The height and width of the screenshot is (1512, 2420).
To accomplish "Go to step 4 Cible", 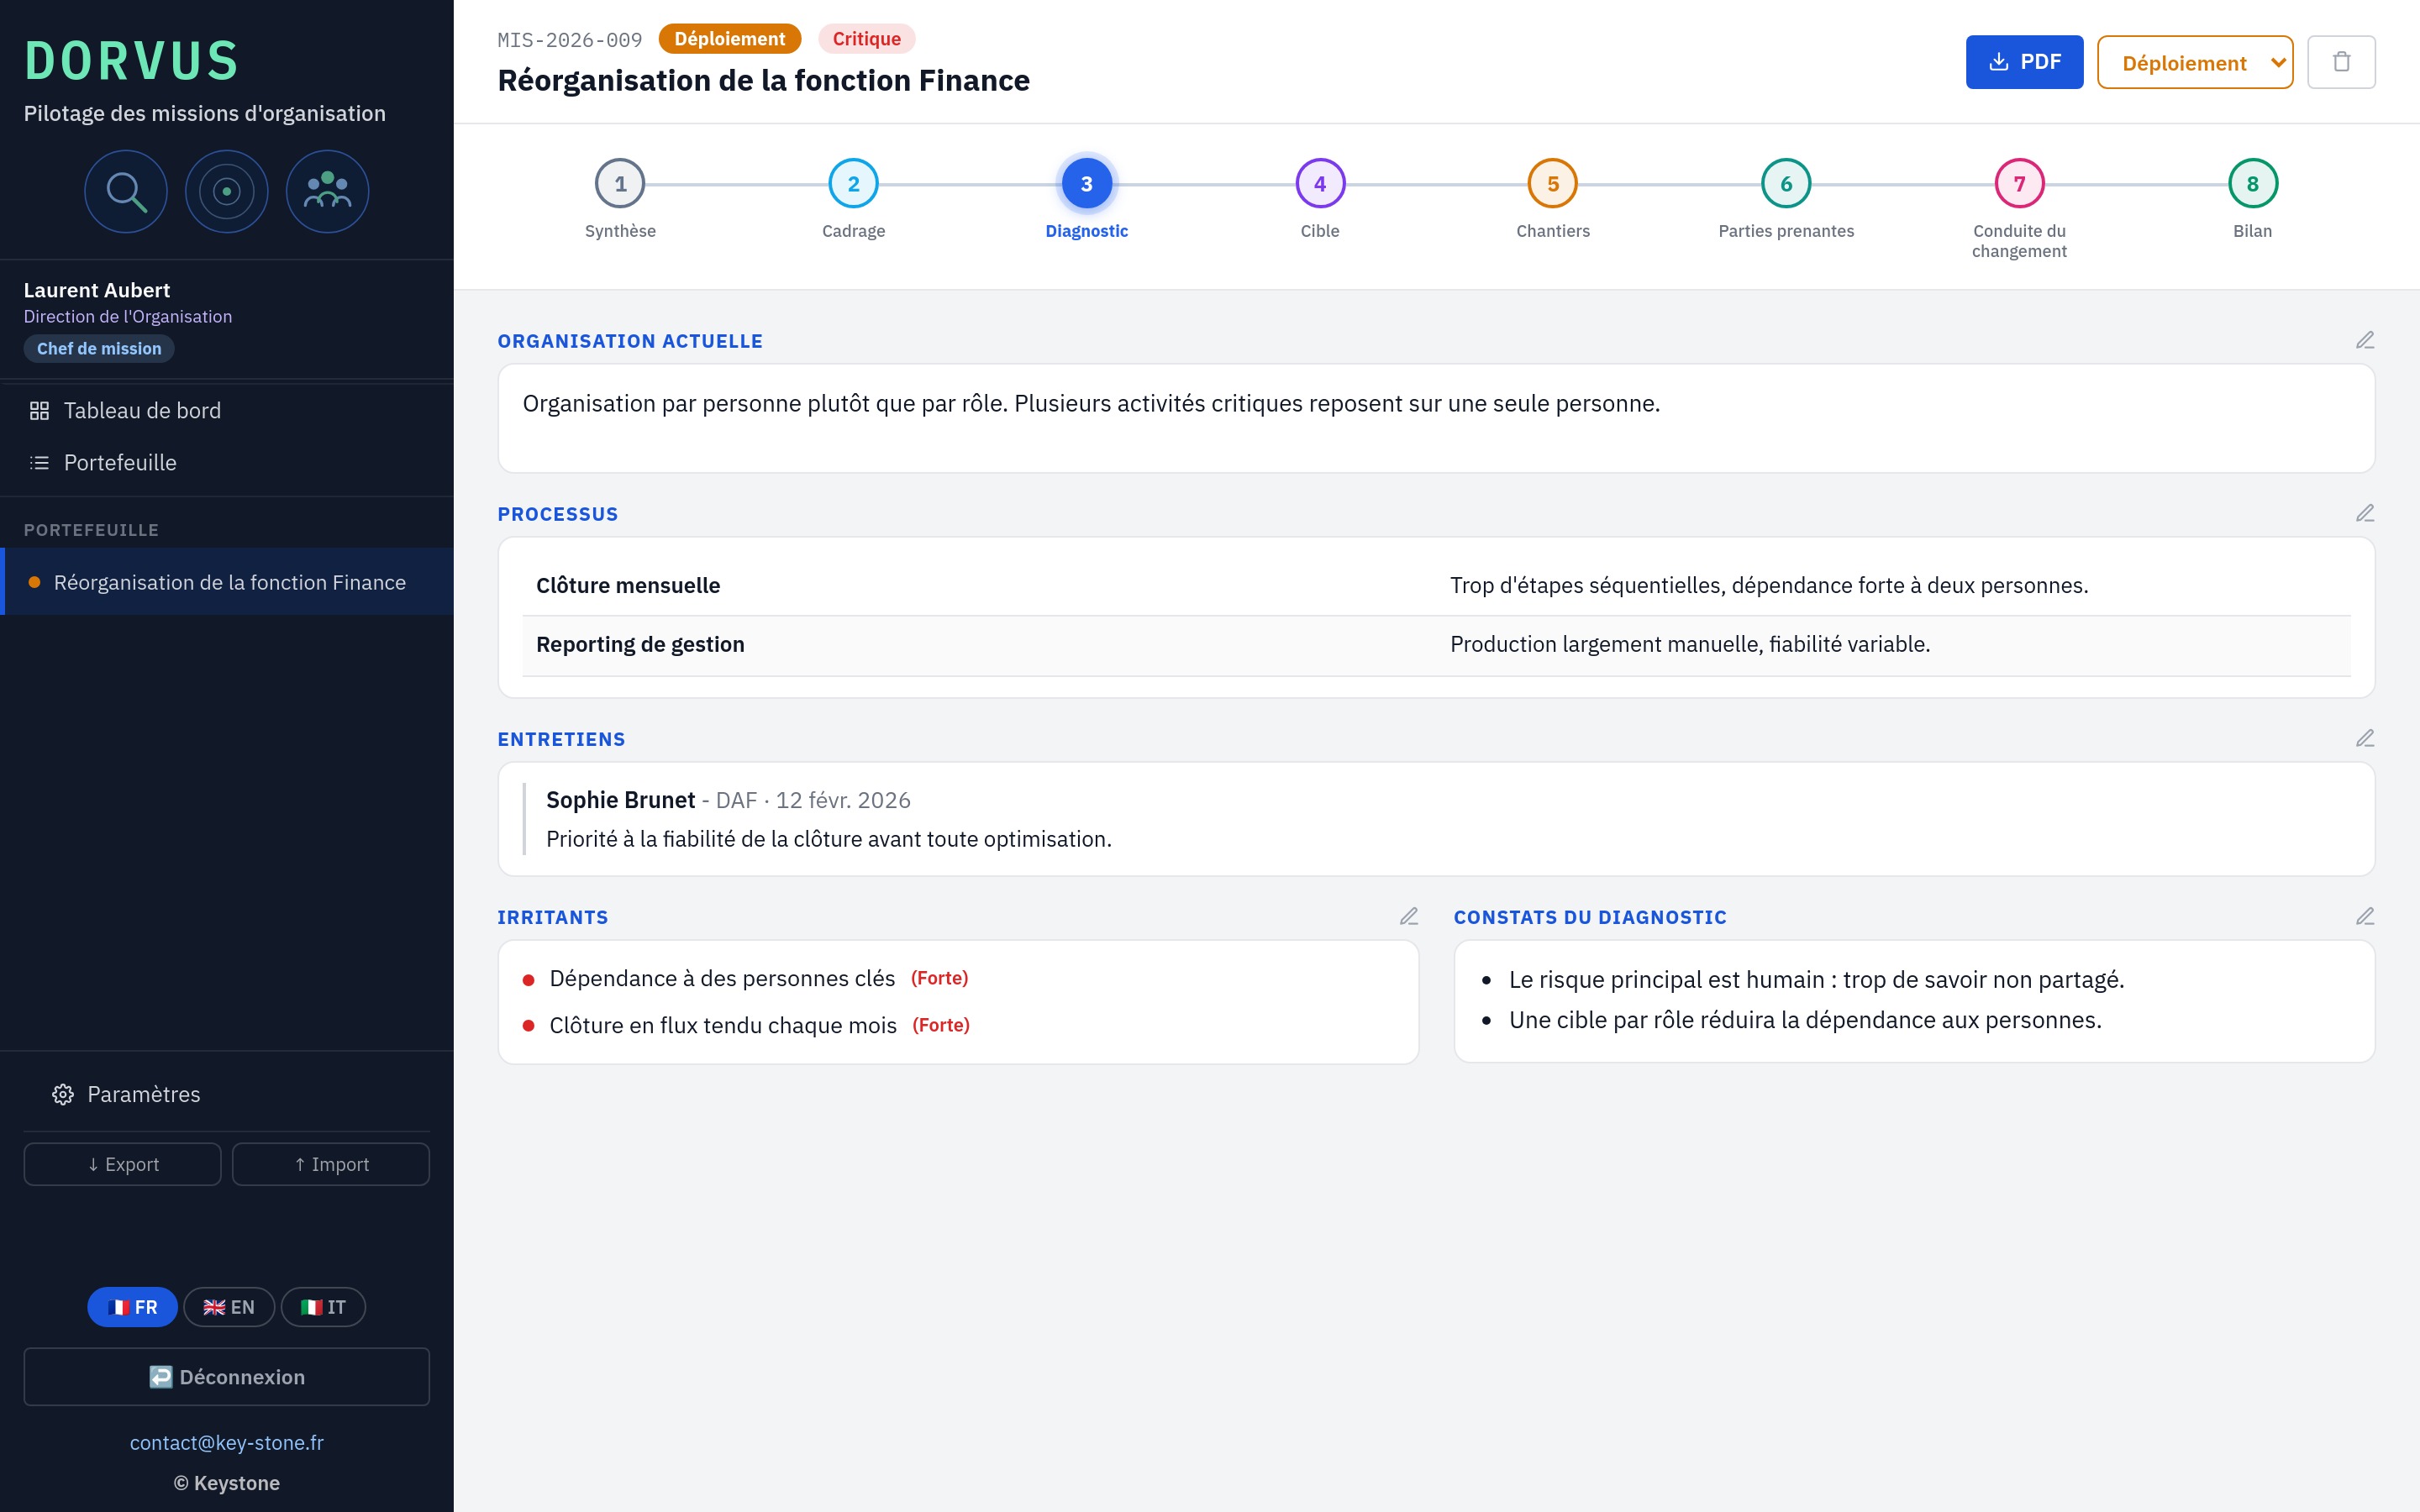I will click(x=1320, y=184).
